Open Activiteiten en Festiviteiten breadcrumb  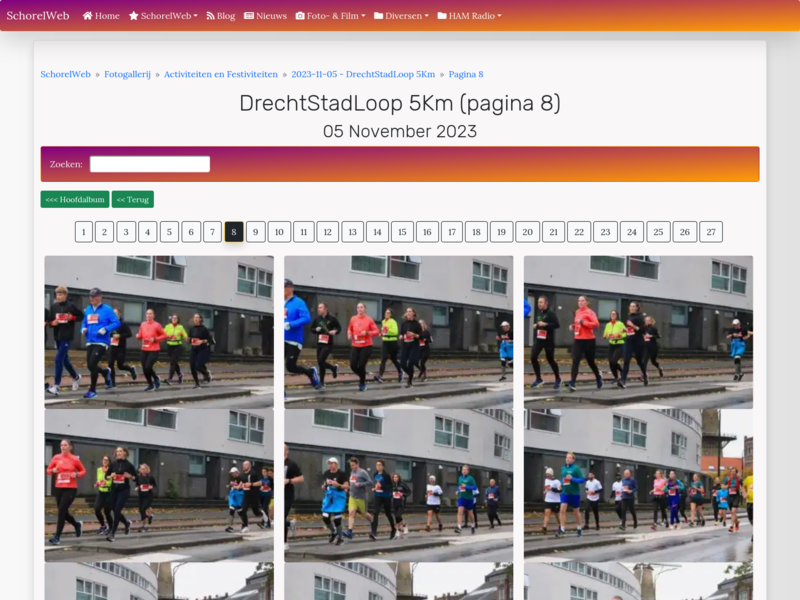pyautogui.click(x=221, y=74)
